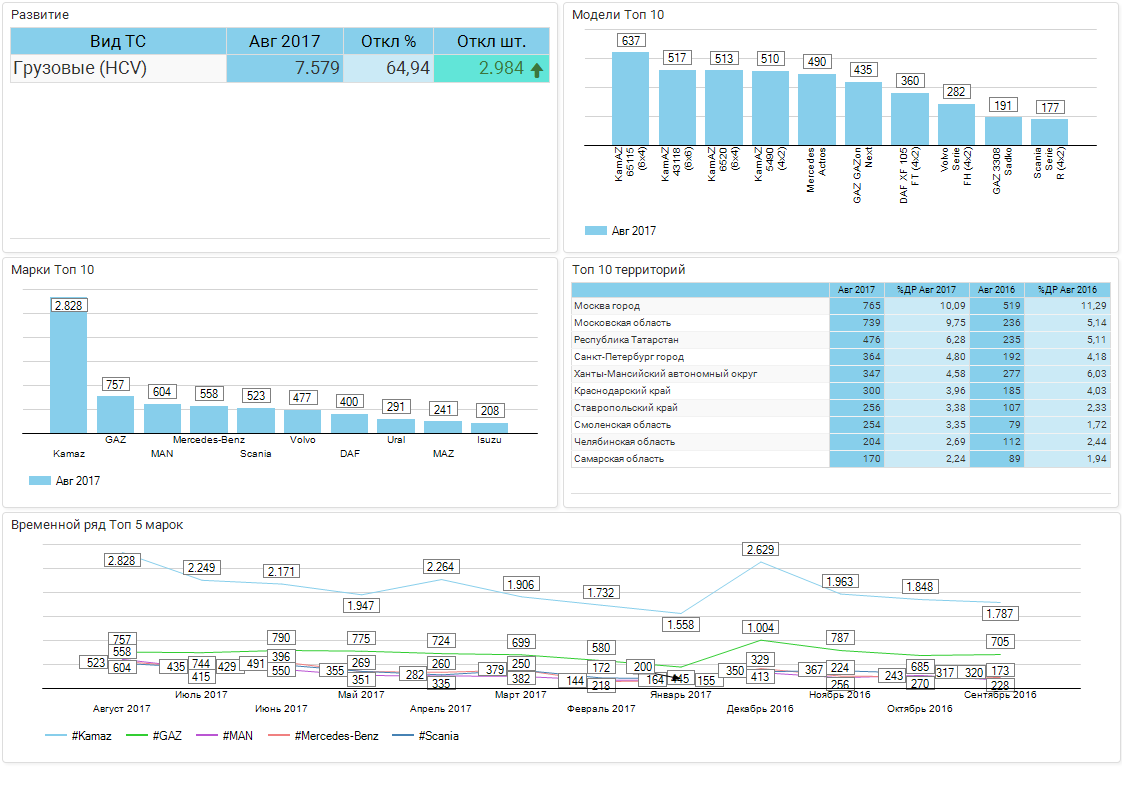The width and height of the screenshot is (1122, 793).
Task: Click the 1.558 data label for Январь 2017
Action: [x=680, y=625]
